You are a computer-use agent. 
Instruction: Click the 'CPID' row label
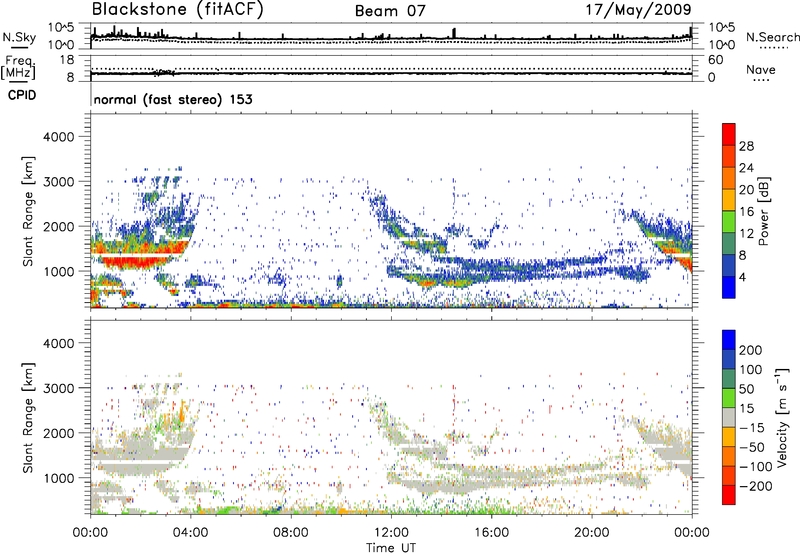(22, 95)
